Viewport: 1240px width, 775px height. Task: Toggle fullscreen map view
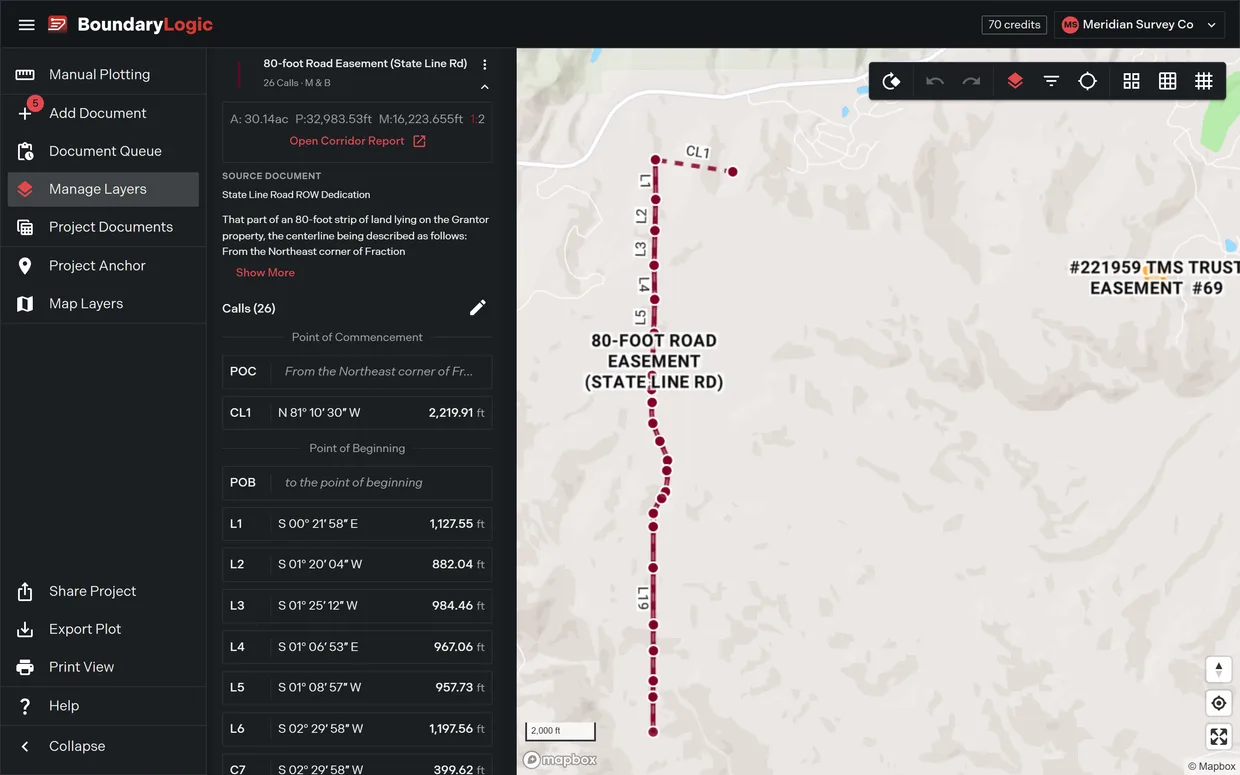pyautogui.click(x=1218, y=737)
